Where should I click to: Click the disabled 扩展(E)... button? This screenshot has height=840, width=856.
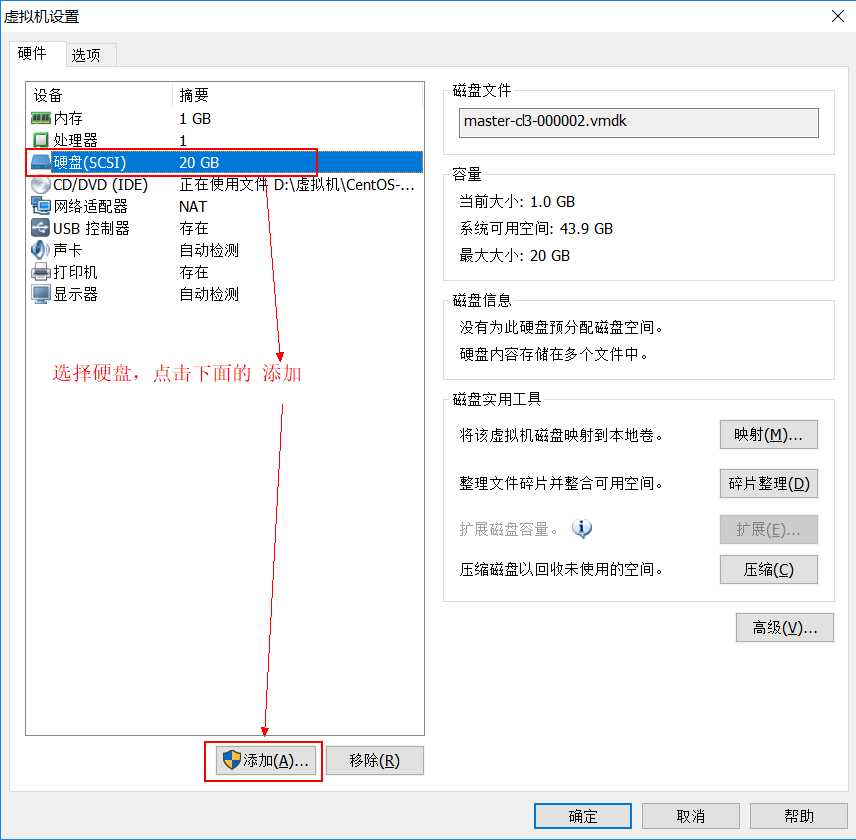769,529
